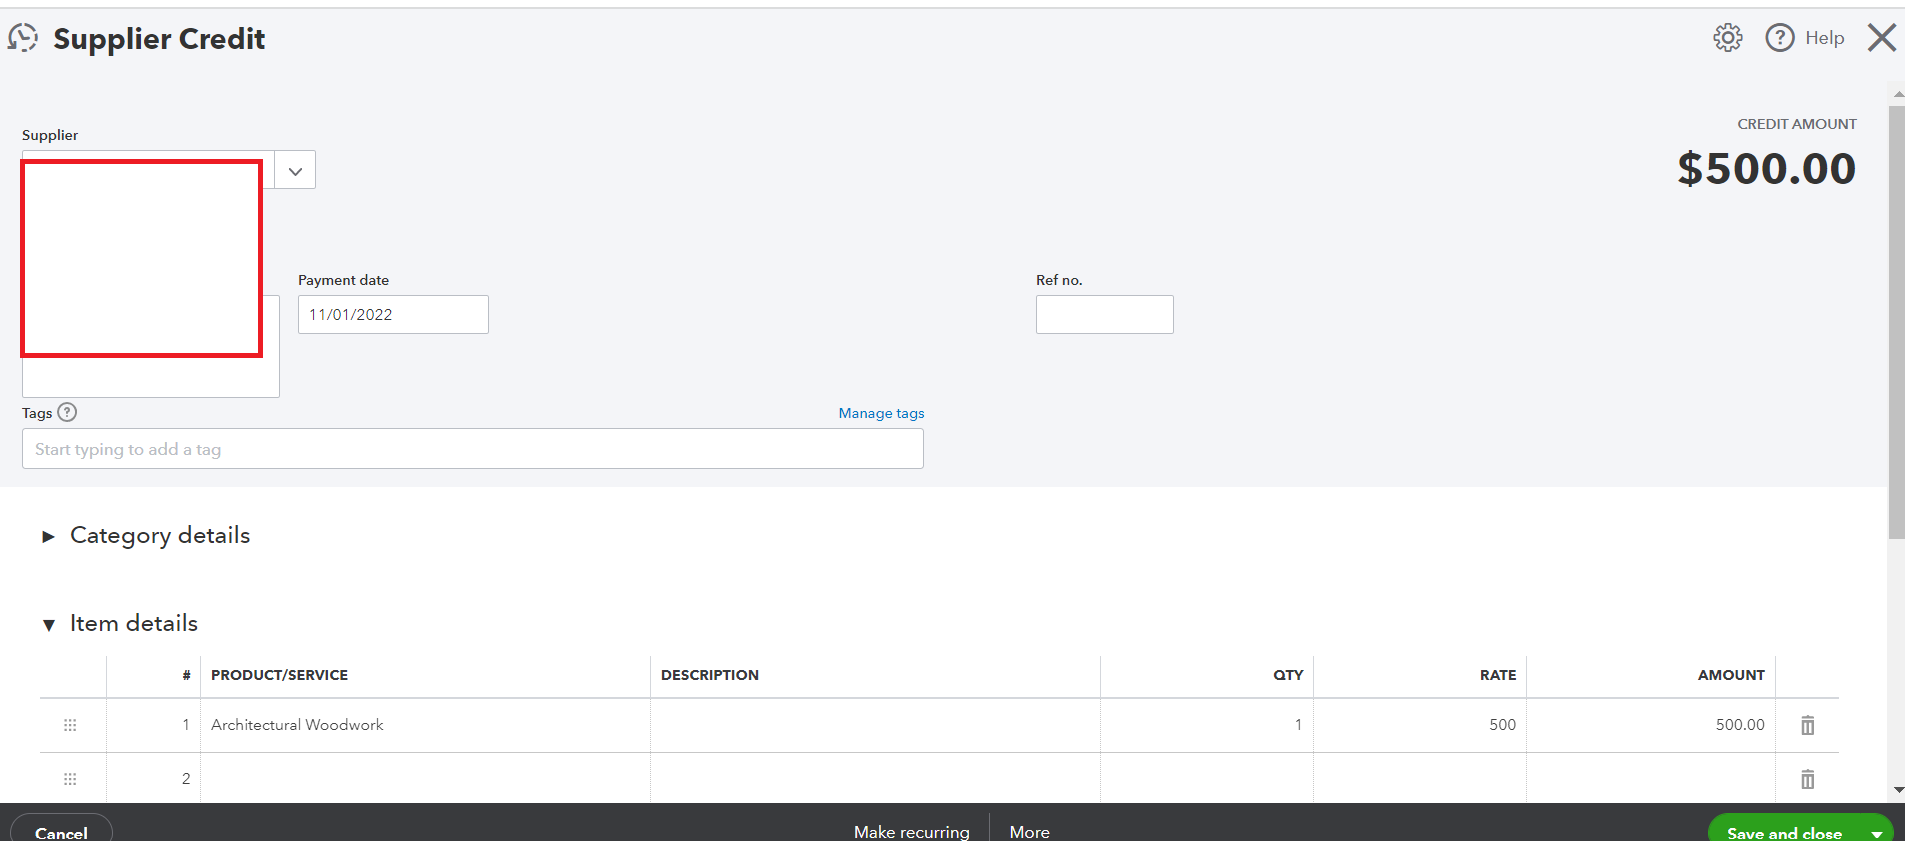Image resolution: width=1905 pixels, height=841 pixels.
Task: Open the More footer menu
Action: pyautogui.click(x=1029, y=832)
